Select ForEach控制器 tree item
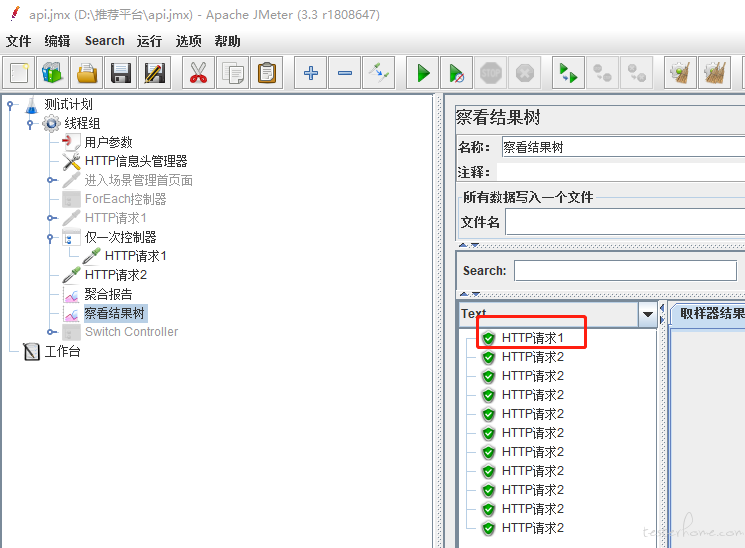 (x=125, y=199)
